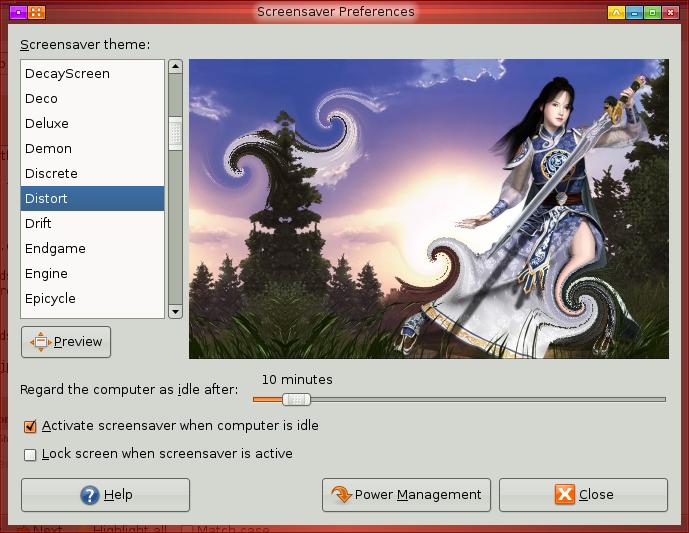Viewport: 689px width, 533px height.
Task: Select the Endgame screensaver theme
Action: (92, 249)
